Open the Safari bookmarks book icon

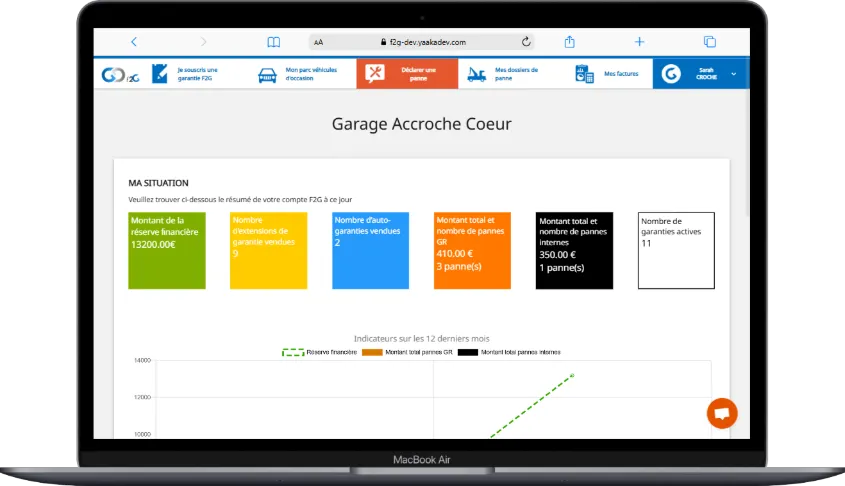(x=273, y=42)
